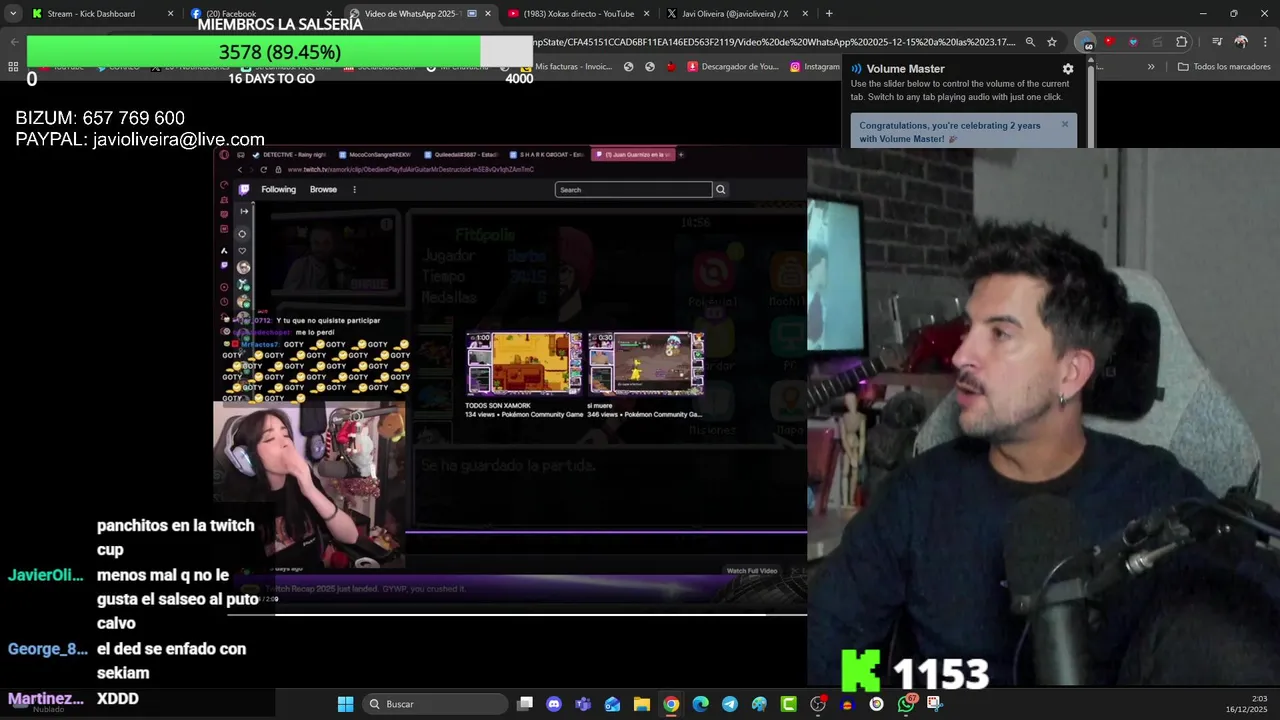This screenshot has height=720, width=1280.
Task: Click Watch Full Video link
Action: point(751,571)
